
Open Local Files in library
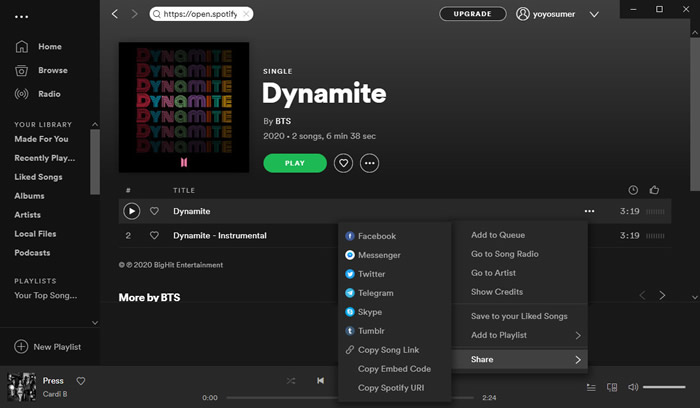point(35,234)
